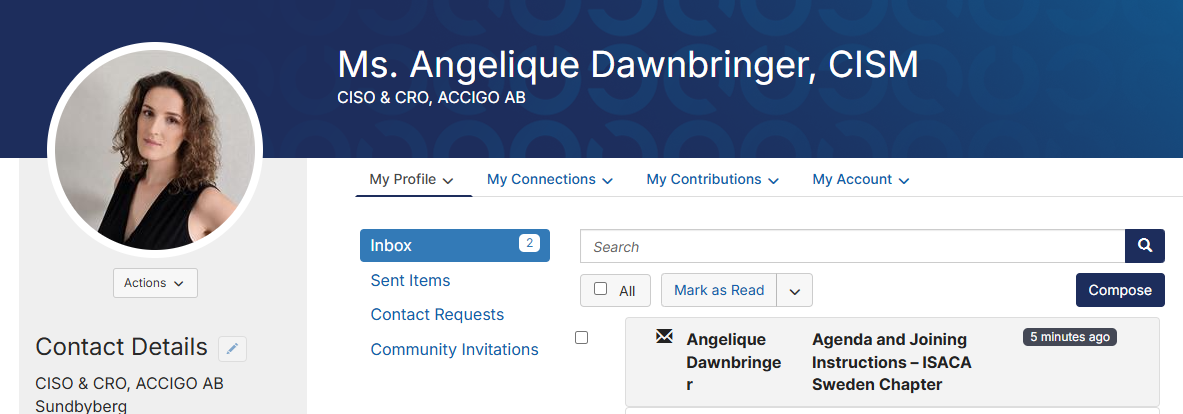Open the Actions dropdown under profile photo
The width and height of the screenshot is (1183, 414).
click(x=155, y=283)
